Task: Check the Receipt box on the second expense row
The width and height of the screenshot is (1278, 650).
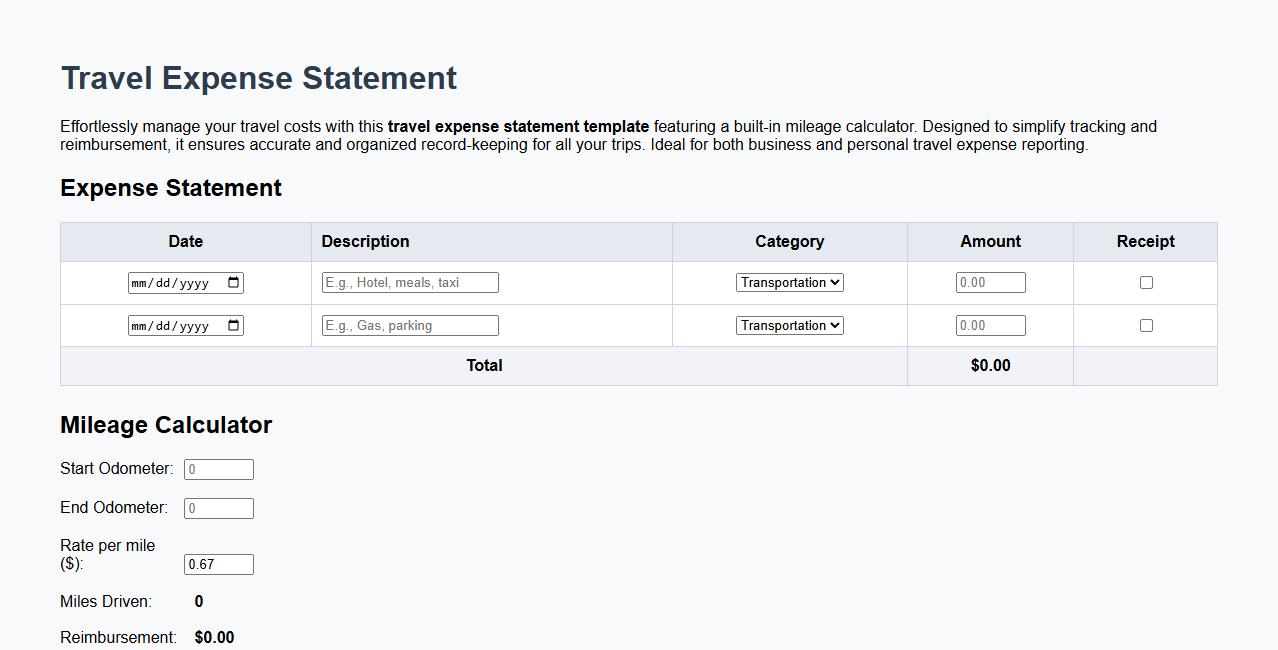Action: tap(1145, 325)
